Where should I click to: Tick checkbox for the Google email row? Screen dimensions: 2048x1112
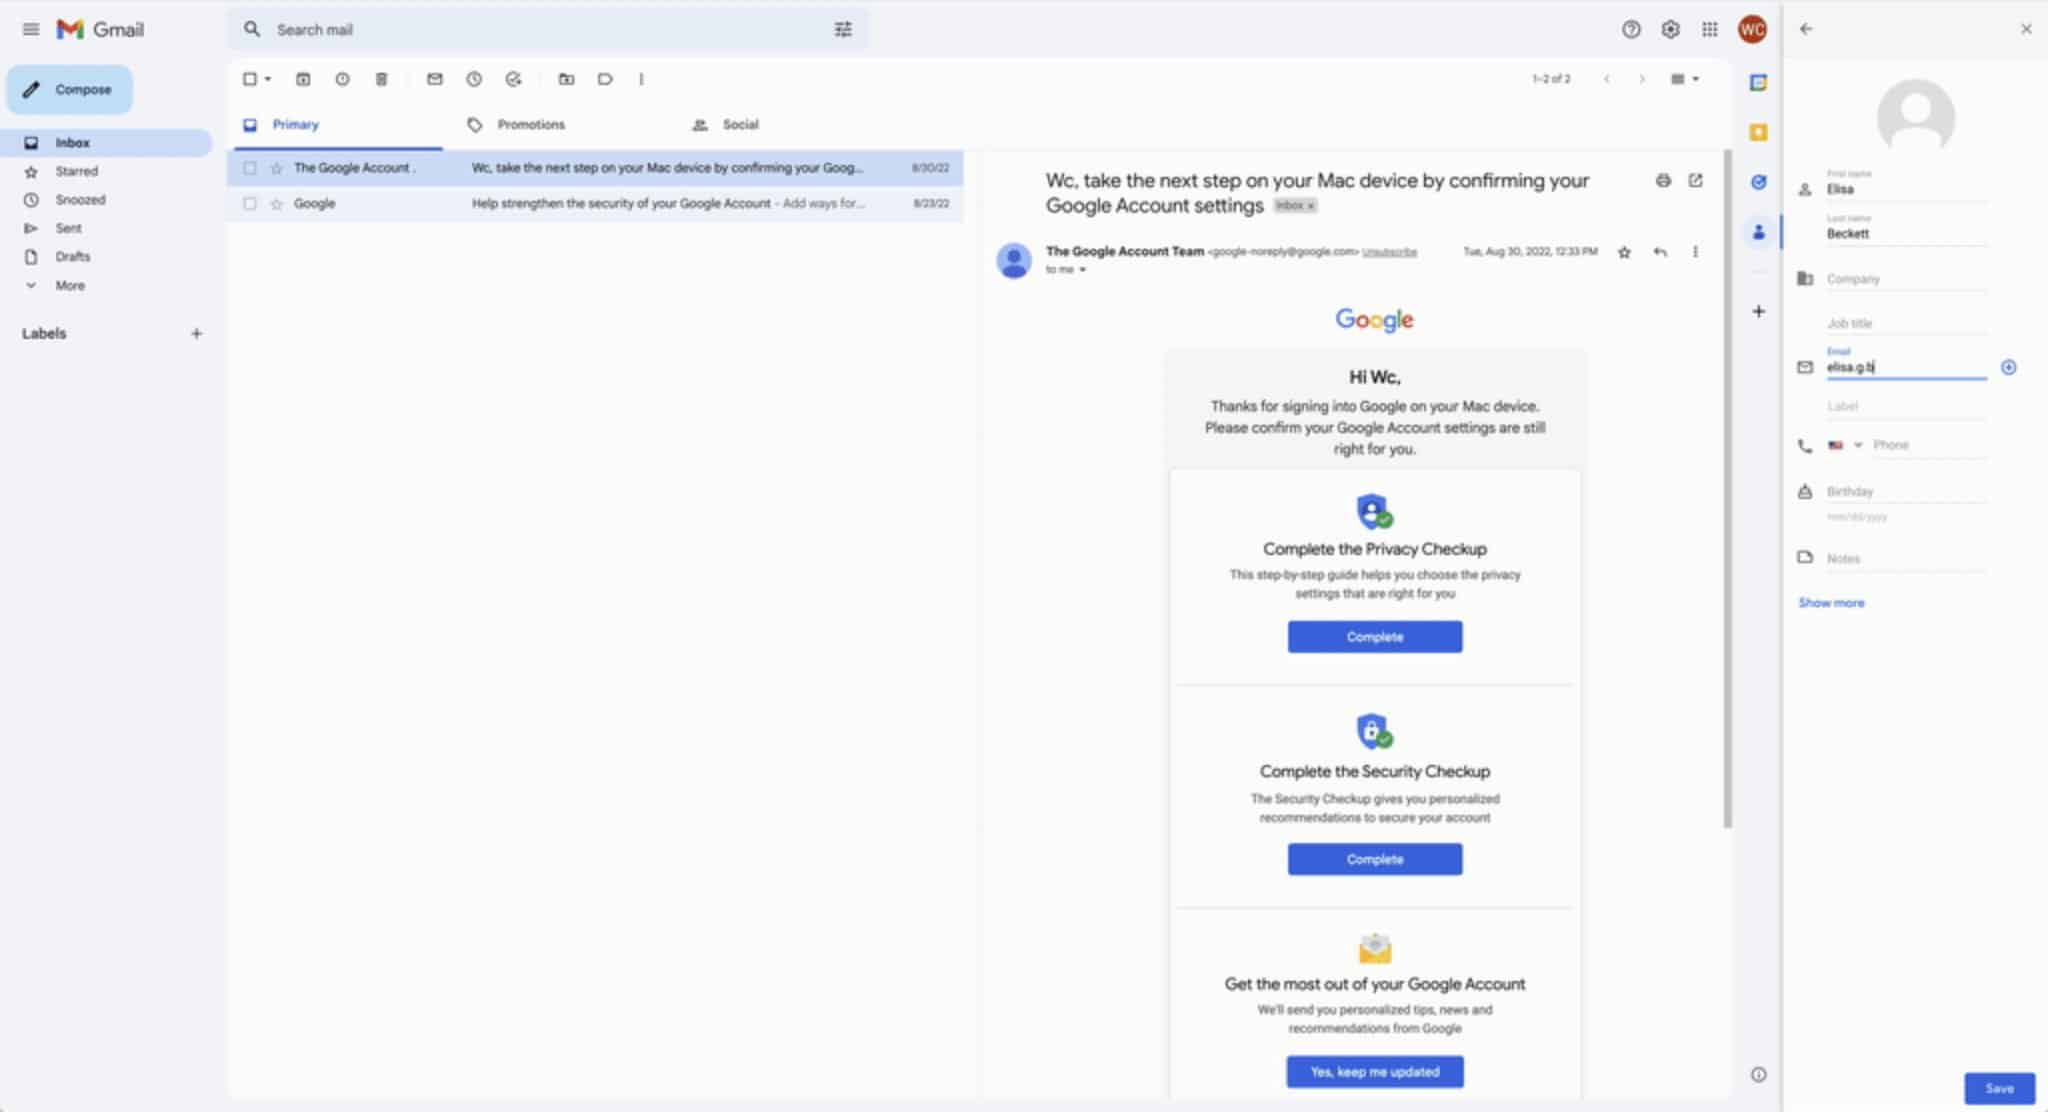click(x=250, y=203)
